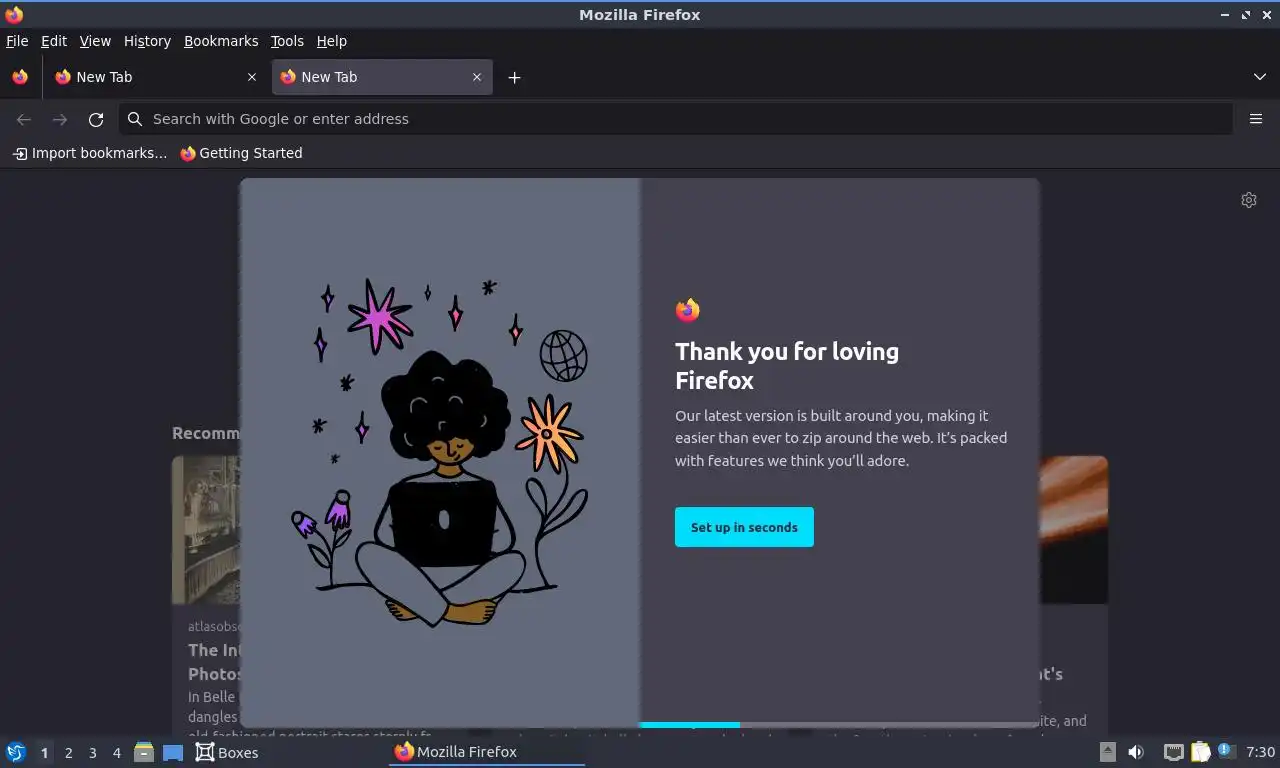Viewport: 1280px width, 768px height.
Task: Go forward one page
Action: 60,119
